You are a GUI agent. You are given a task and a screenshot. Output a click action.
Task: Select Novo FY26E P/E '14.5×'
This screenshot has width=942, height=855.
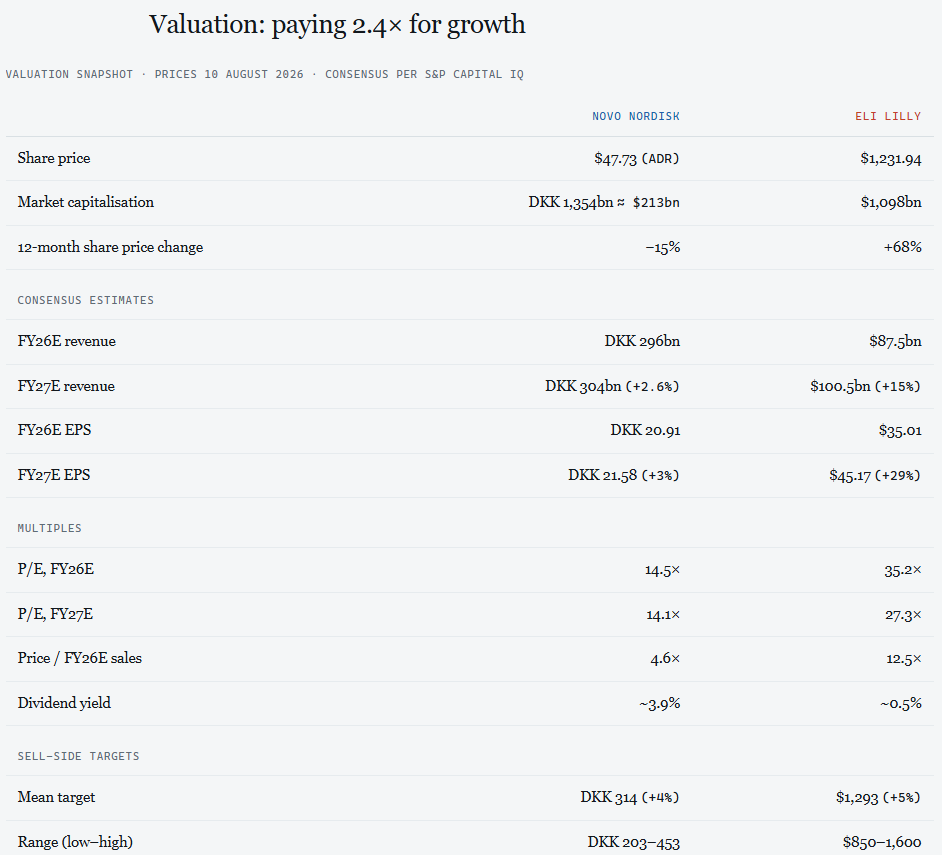click(x=663, y=570)
